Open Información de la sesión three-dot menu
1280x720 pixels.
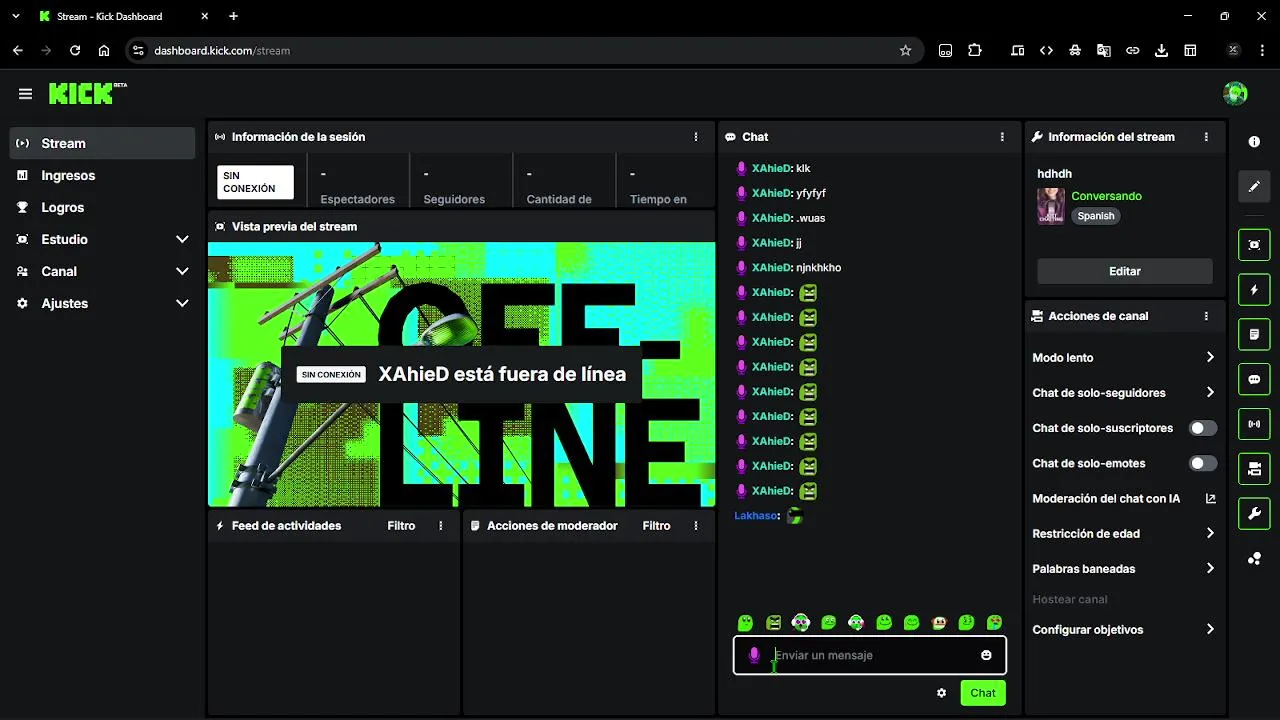tap(696, 137)
